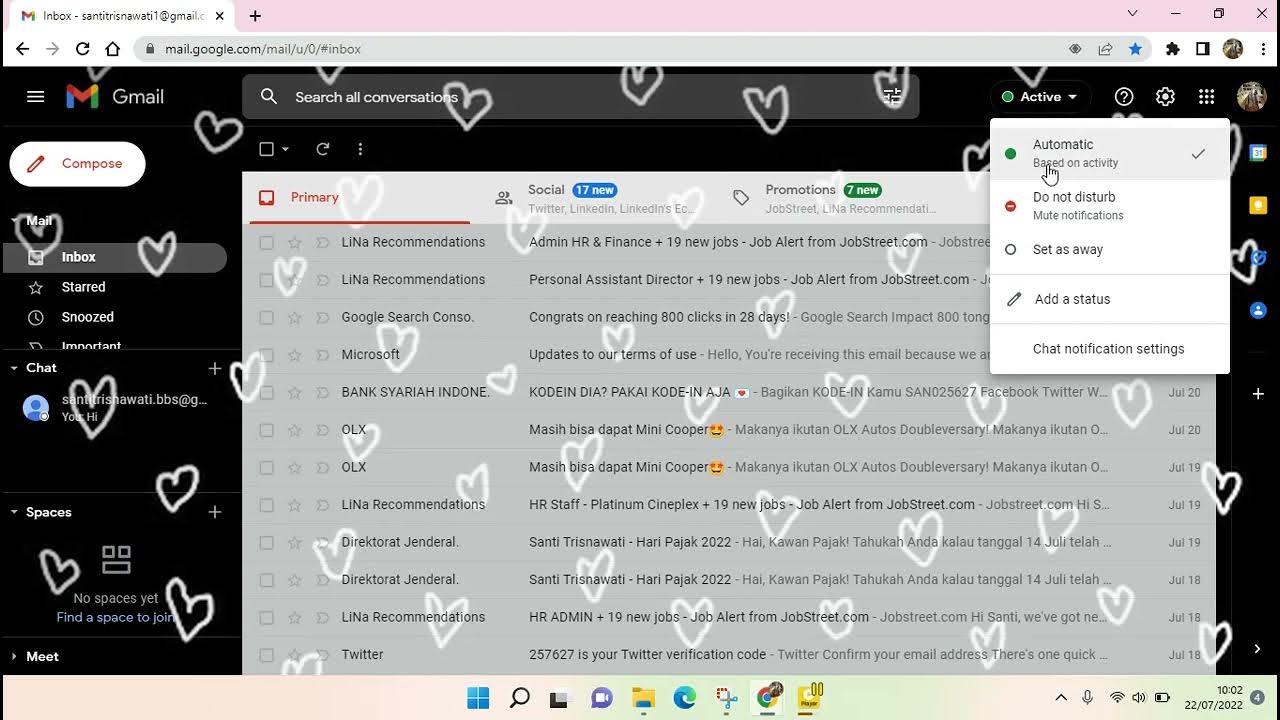Open Microsoft Edge from taskbar
The width and height of the screenshot is (1280, 720).
pos(684,698)
